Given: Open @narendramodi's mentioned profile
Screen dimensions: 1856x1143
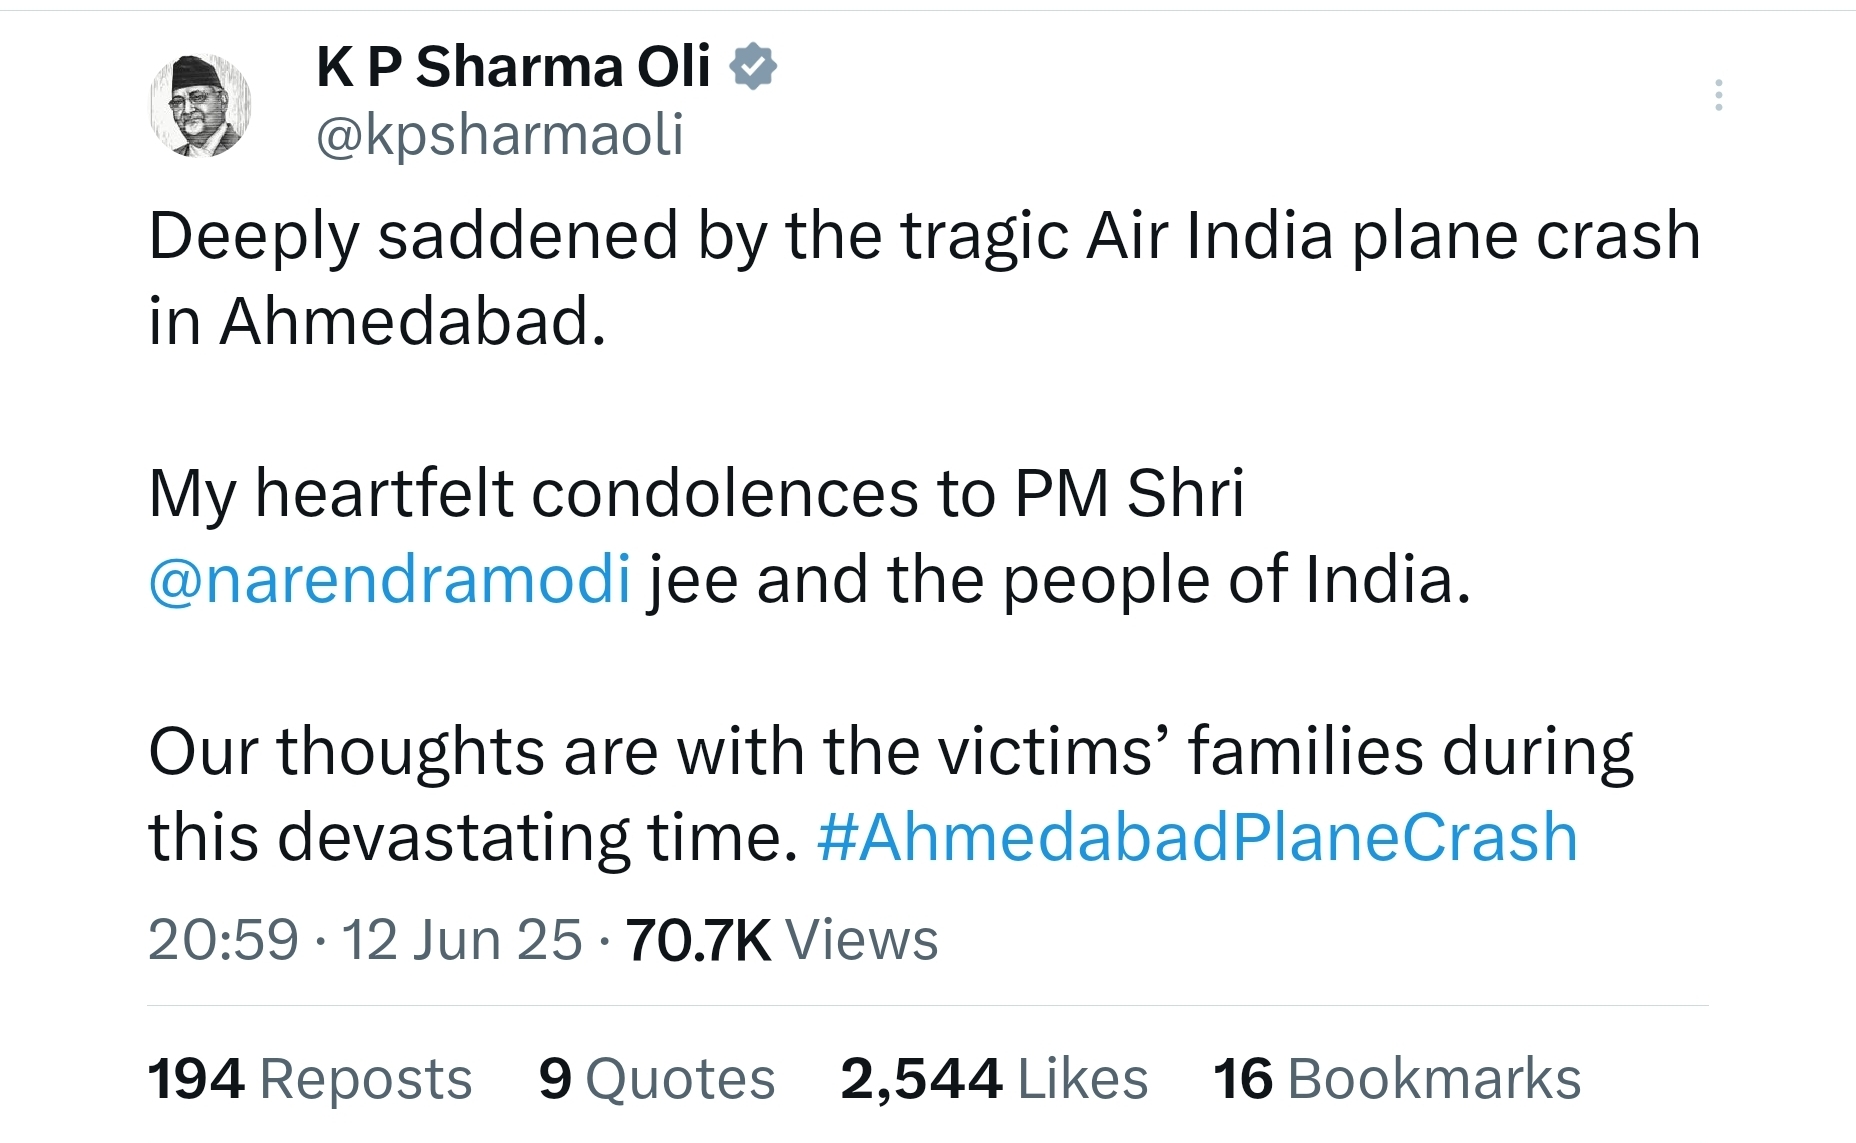Looking at the screenshot, I should tap(388, 578).
